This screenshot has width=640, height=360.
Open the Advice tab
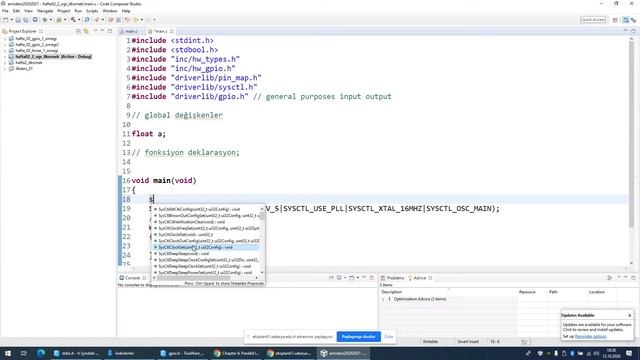[x=420, y=278]
